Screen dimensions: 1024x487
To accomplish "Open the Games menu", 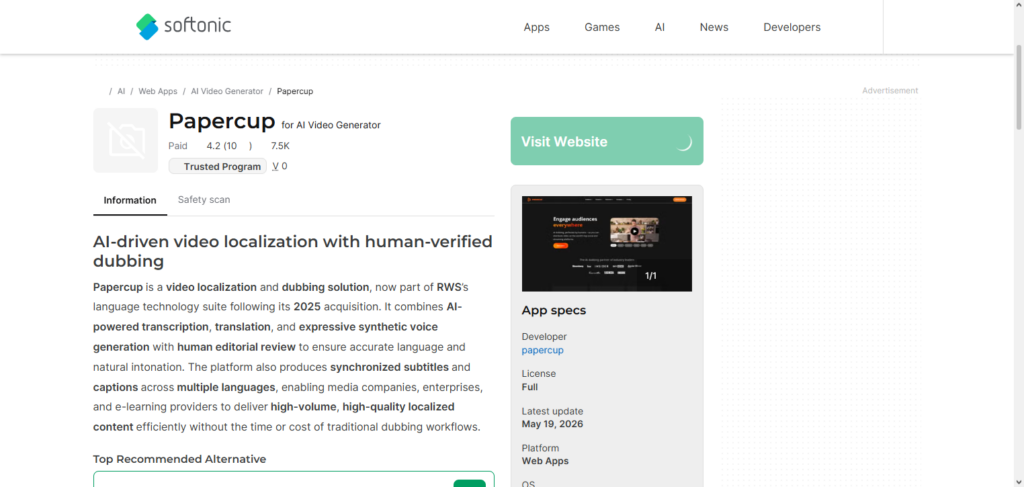I will (601, 27).
